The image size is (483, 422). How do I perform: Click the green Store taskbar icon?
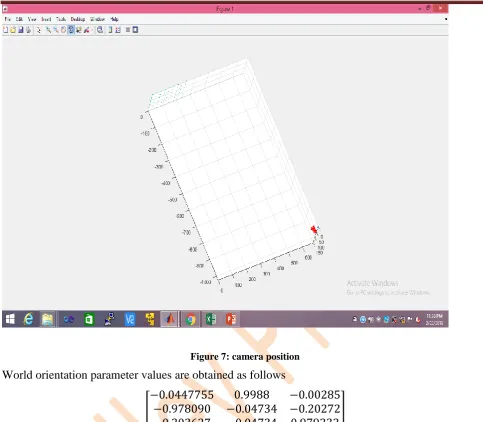(89, 319)
